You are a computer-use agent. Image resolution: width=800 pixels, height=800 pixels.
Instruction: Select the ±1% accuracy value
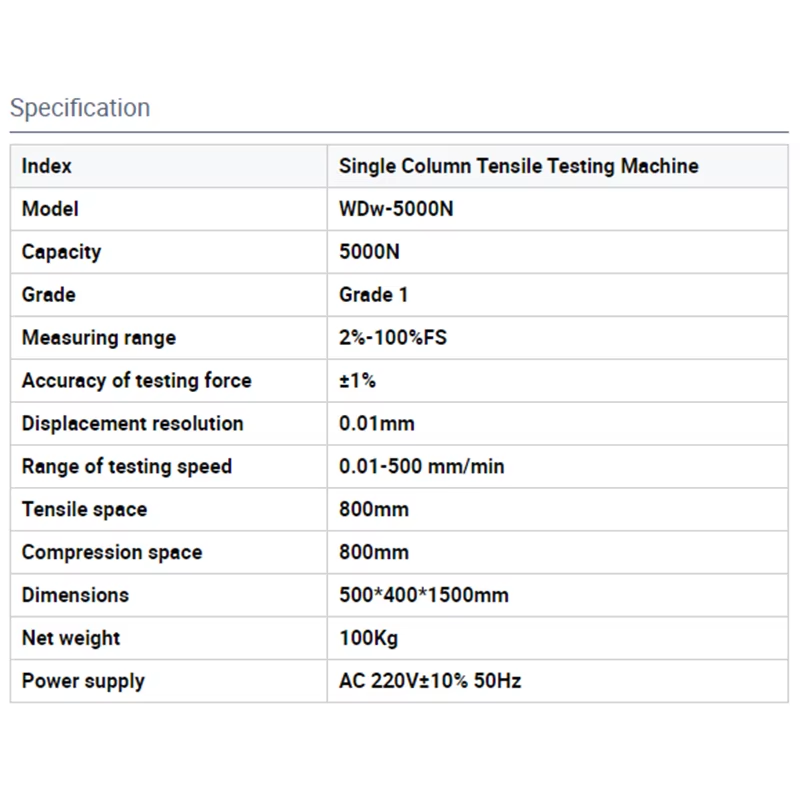358,380
